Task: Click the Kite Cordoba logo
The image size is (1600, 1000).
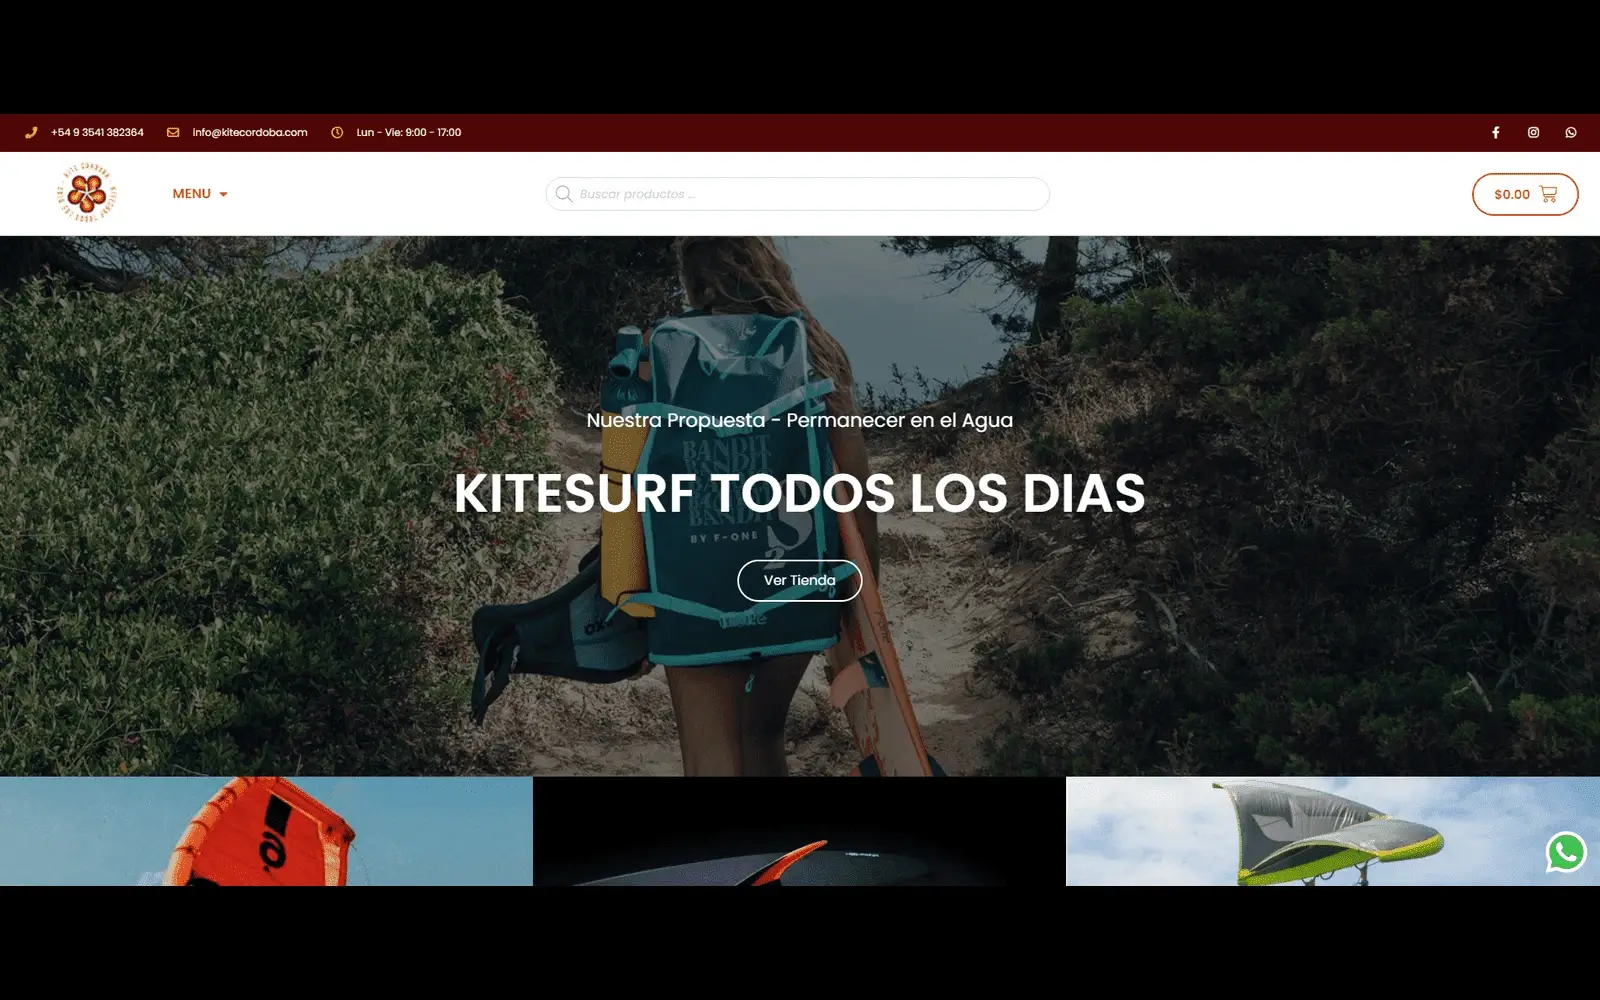Action: (x=87, y=192)
